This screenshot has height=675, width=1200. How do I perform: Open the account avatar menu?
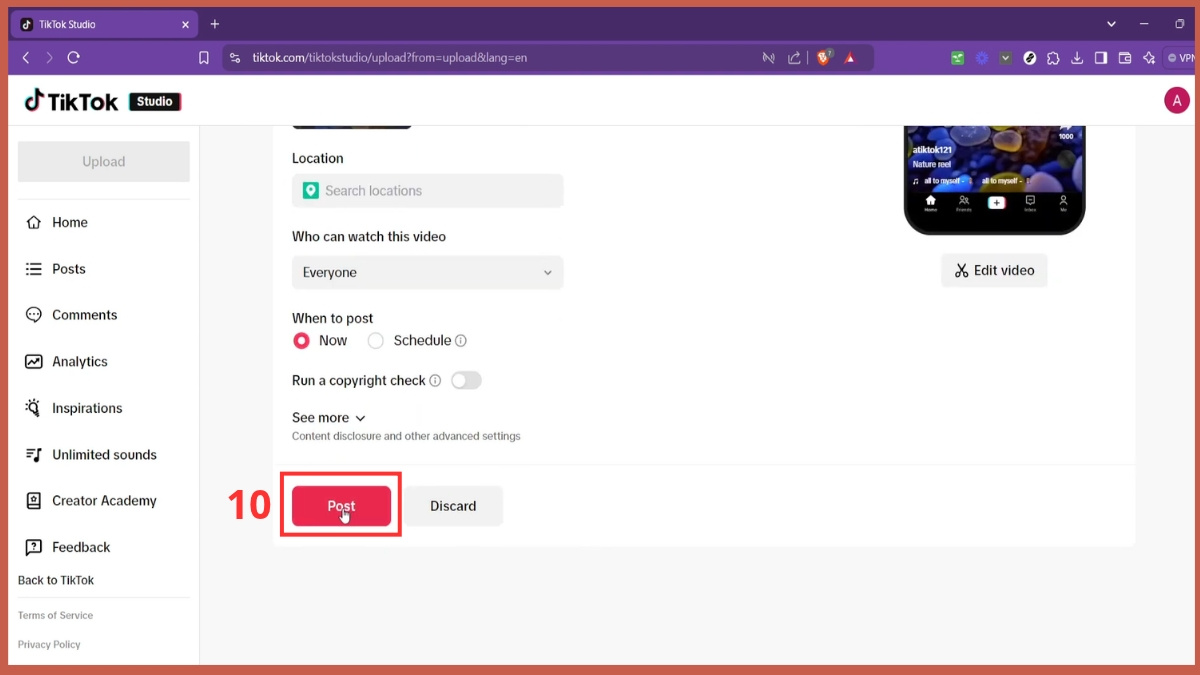coord(1177,100)
